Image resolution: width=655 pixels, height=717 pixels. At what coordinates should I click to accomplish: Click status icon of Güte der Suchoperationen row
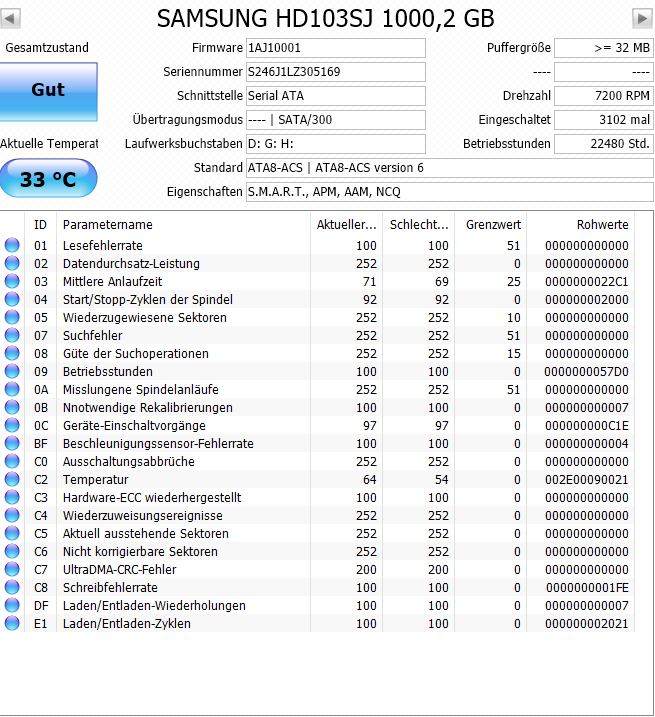[12, 353]
